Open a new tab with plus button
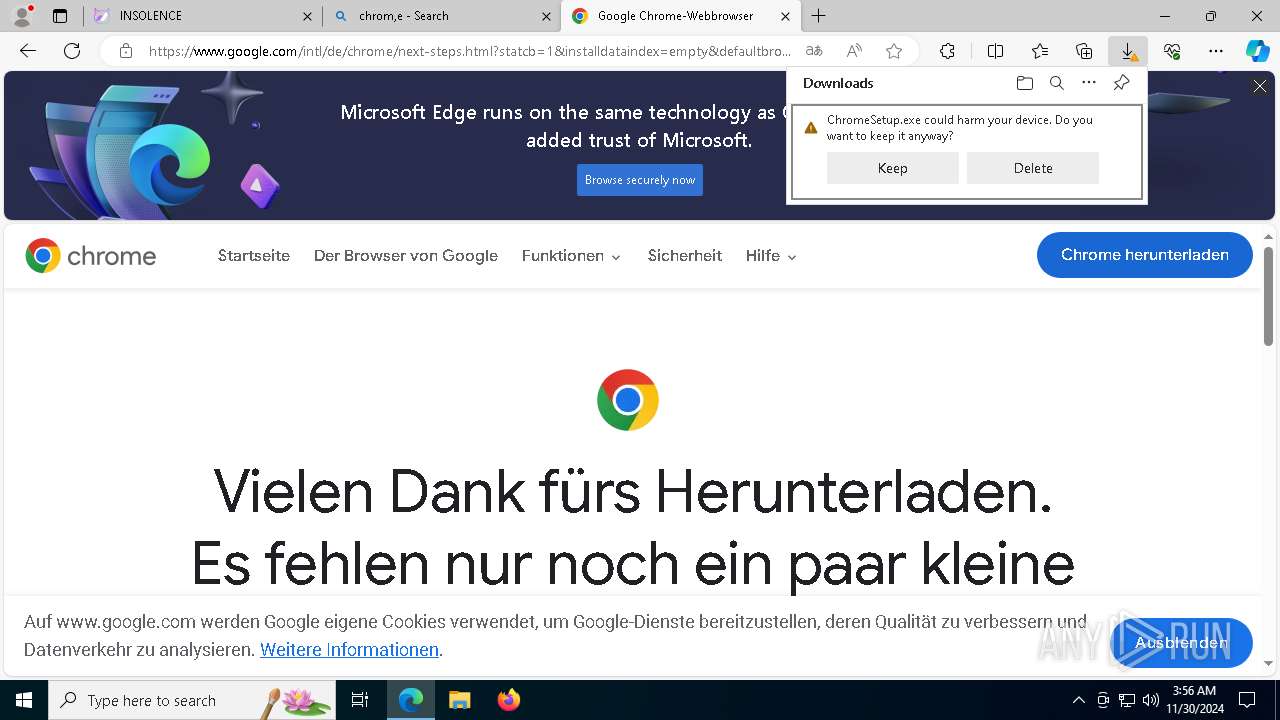This screenshot has width=1280, height=720. tap(818, 16)
